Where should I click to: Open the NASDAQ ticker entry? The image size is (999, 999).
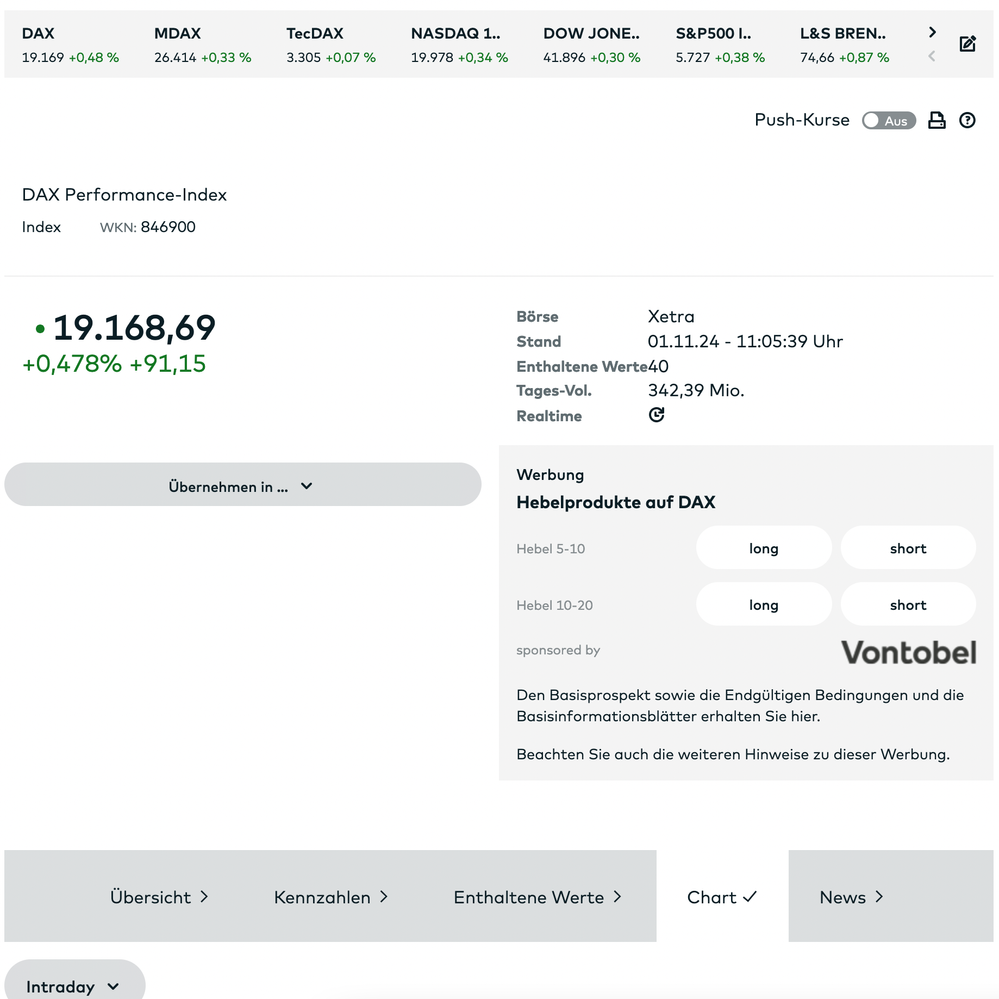[x=459, y=45]
